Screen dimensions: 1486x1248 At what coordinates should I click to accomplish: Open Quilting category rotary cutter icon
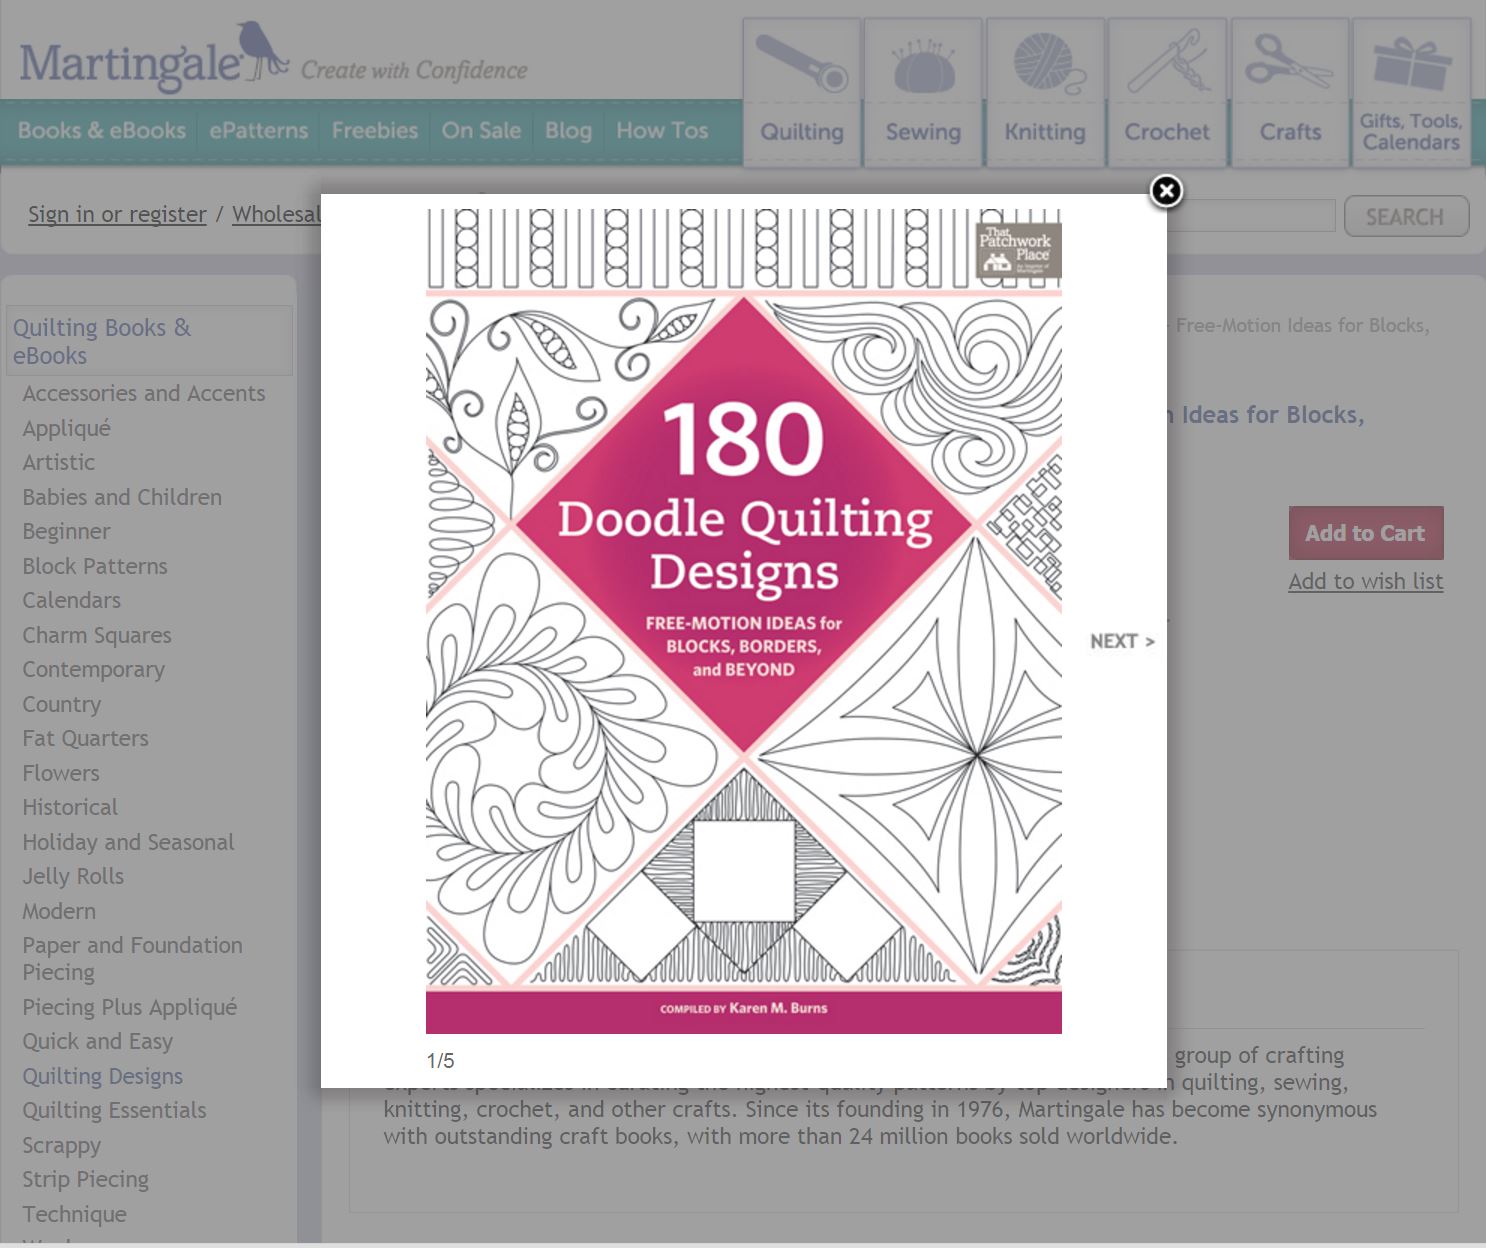(802, 63)
